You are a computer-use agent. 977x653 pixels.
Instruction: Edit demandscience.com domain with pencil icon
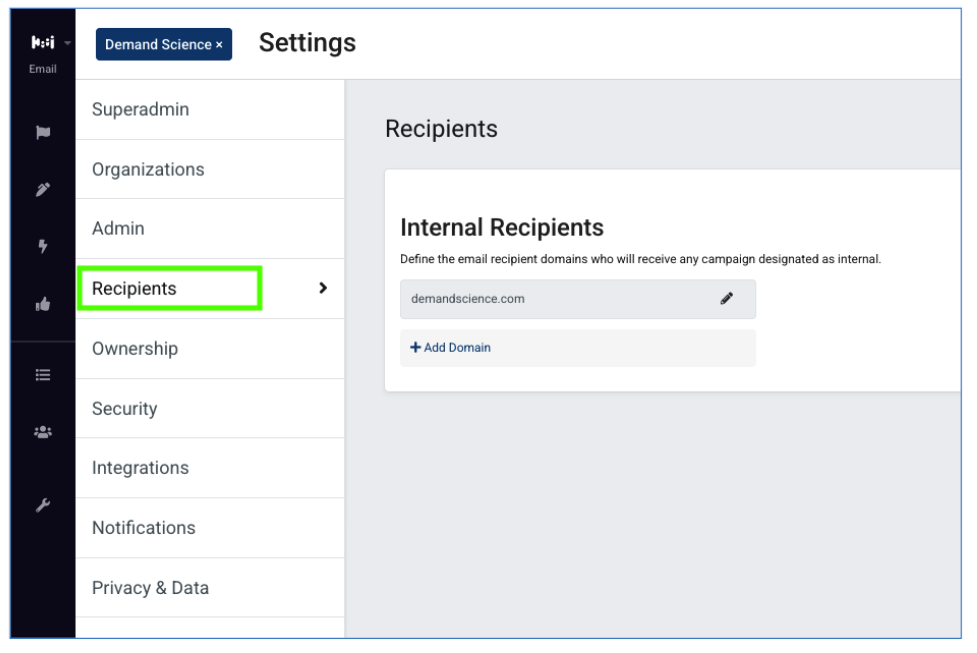[727, 298]
